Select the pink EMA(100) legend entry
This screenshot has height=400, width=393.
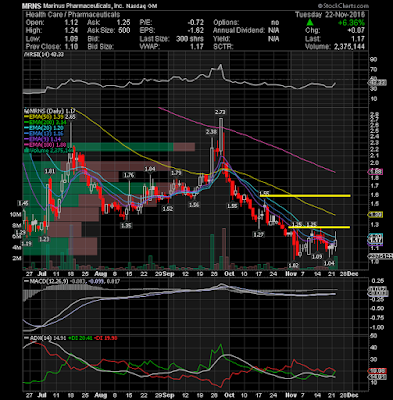coord(44,145)
